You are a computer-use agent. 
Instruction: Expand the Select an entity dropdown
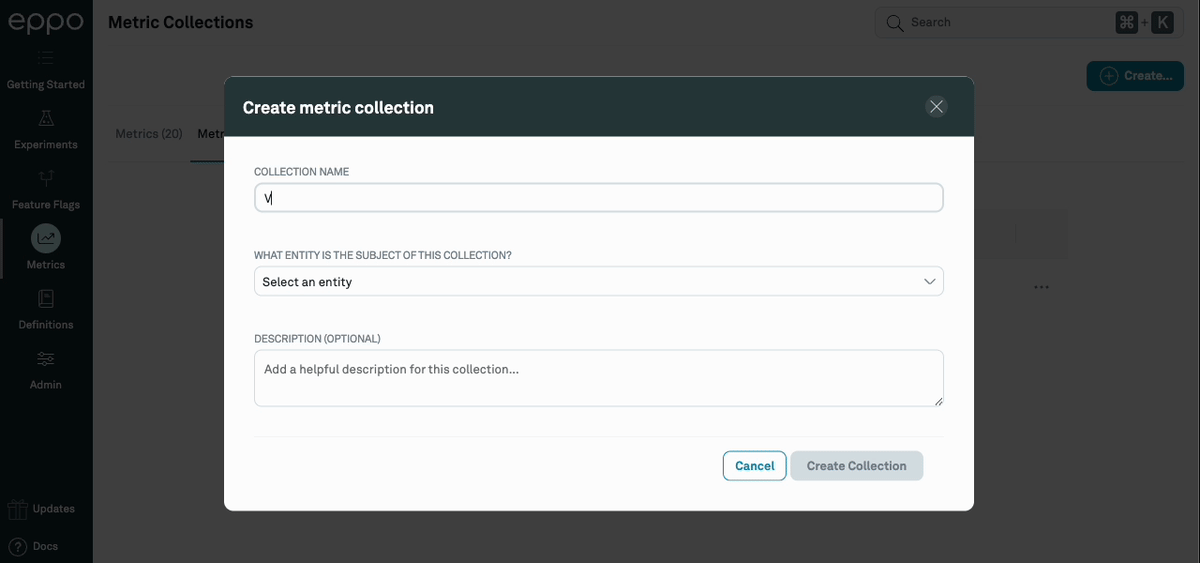[x=598, y=282]
